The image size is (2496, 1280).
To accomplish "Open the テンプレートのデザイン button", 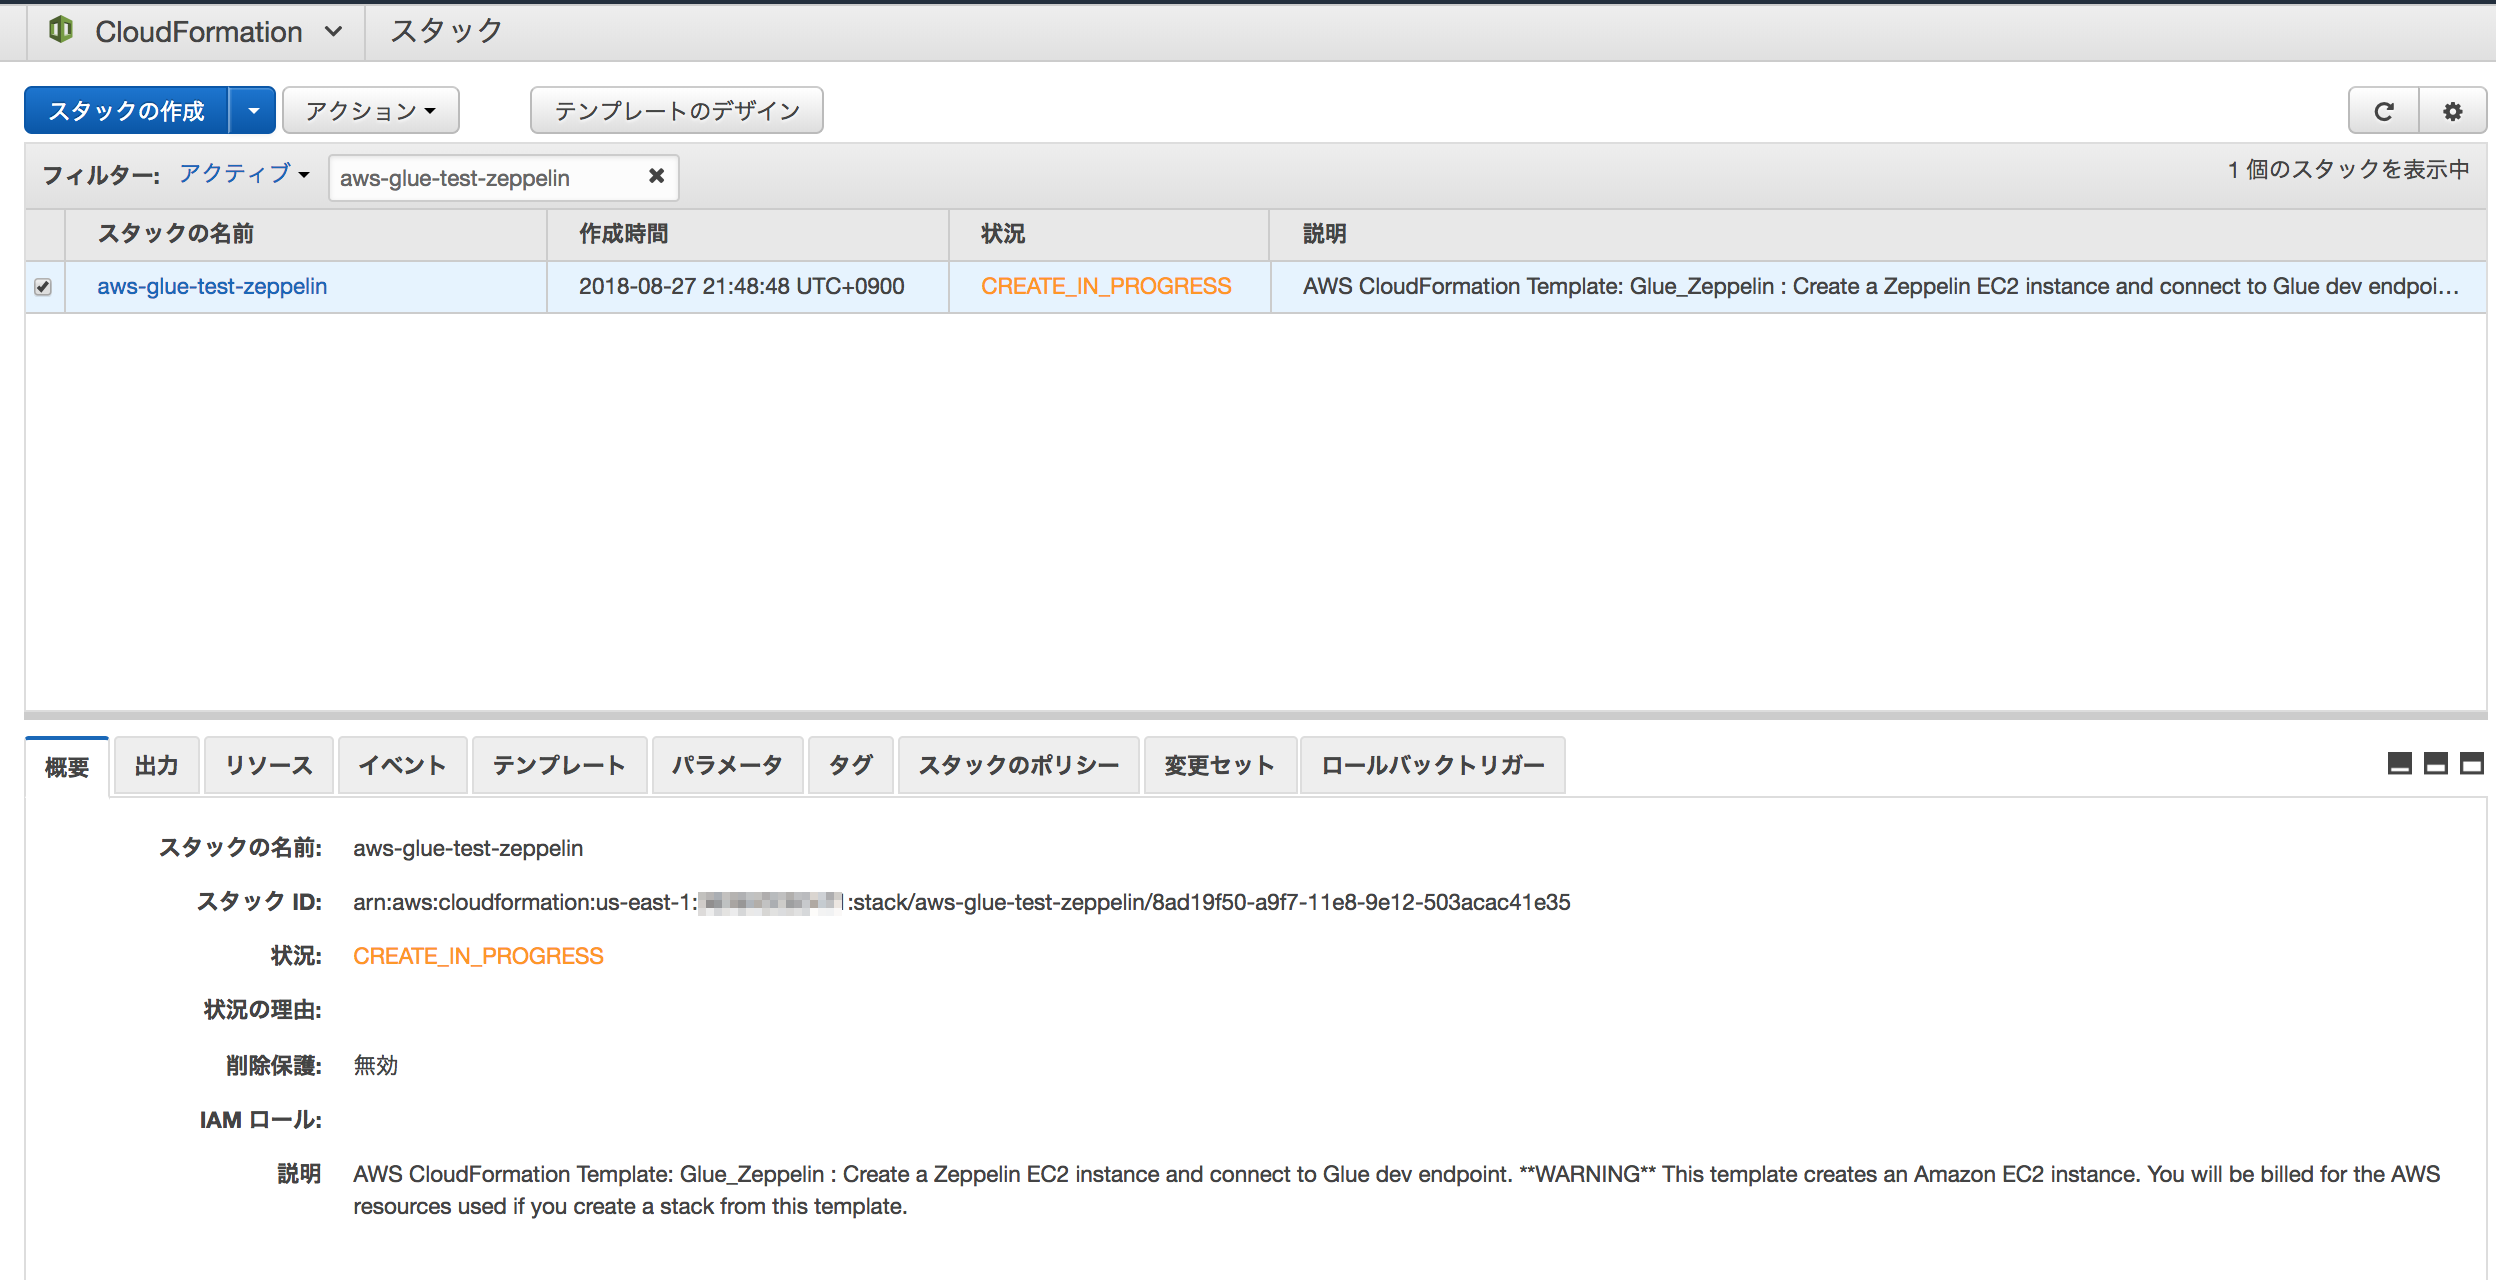I will point(676,111).
